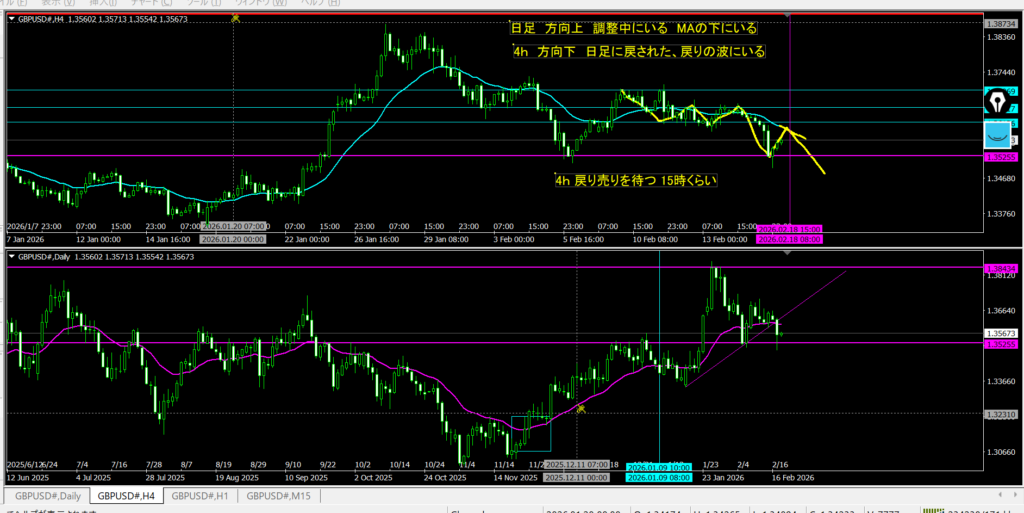This screenshot has width=1024, height=513.
Task: Expand the GBPUSD#,H4 chart title triangle
Action: tap(12, 19)
